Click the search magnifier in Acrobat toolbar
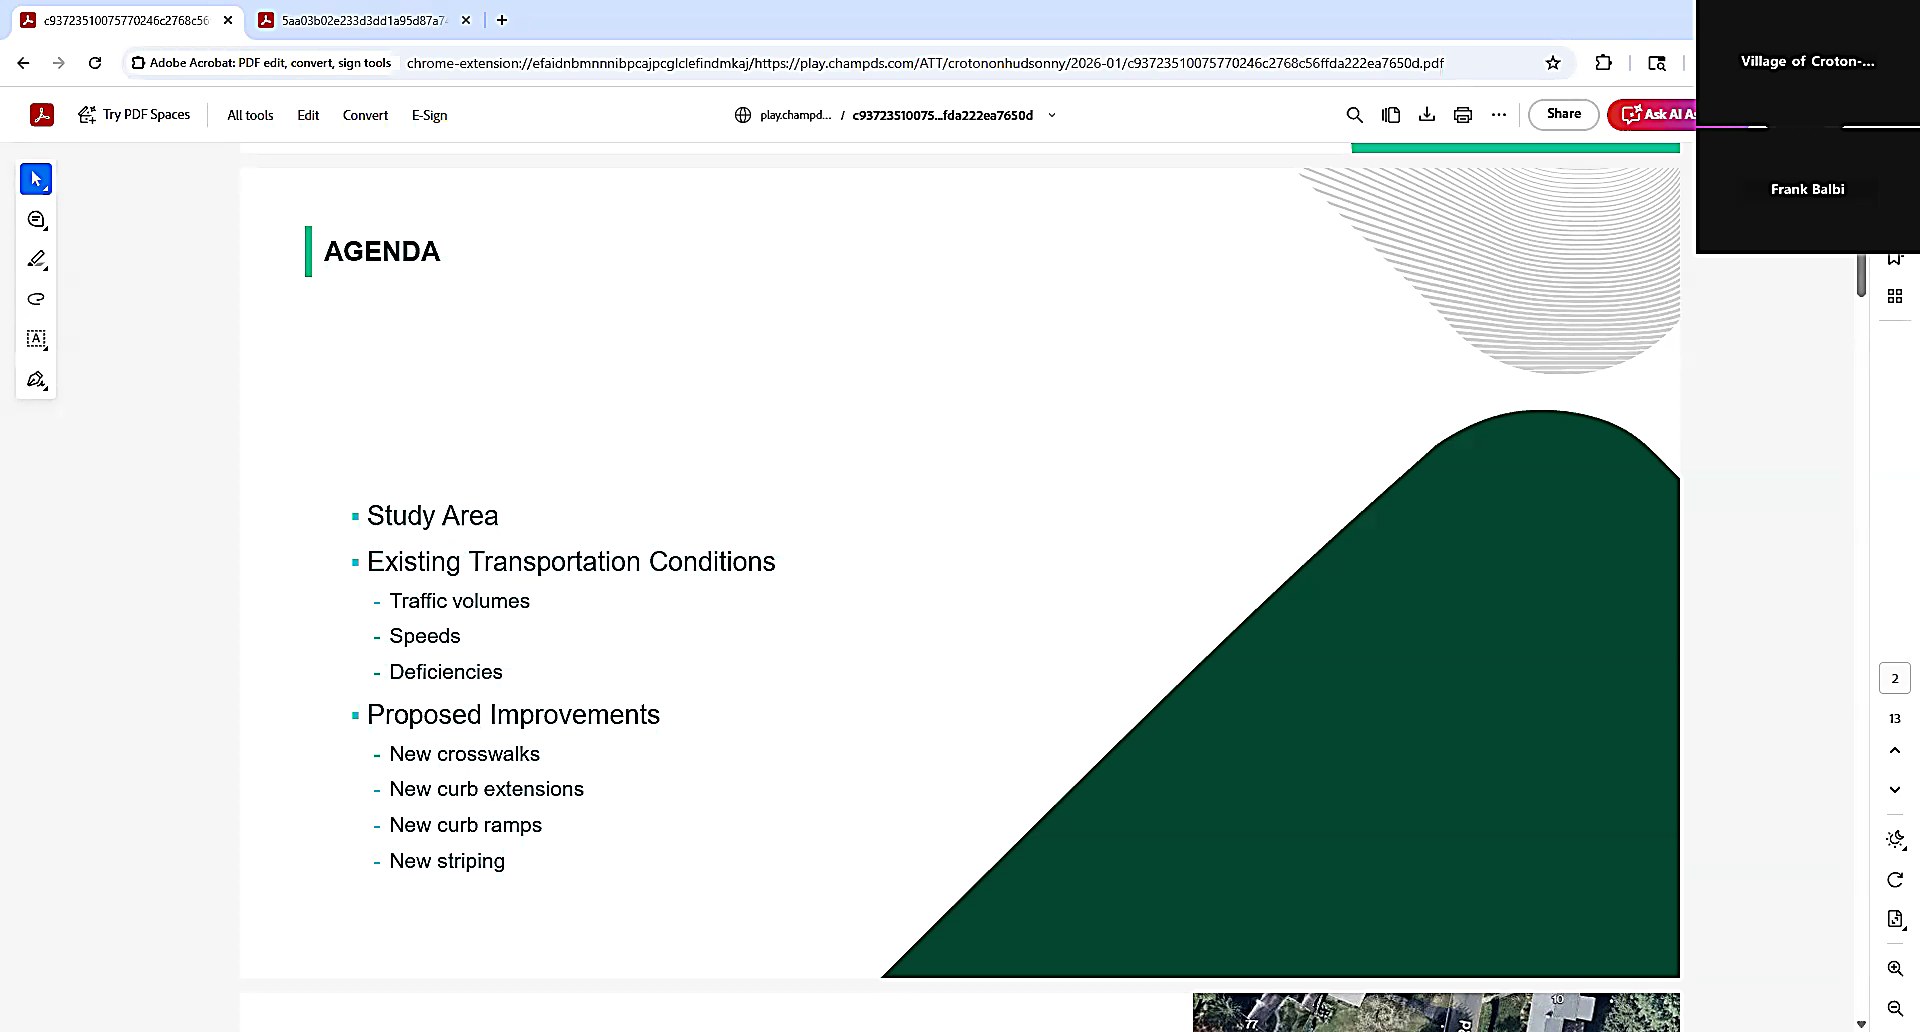 [1354, 115]
